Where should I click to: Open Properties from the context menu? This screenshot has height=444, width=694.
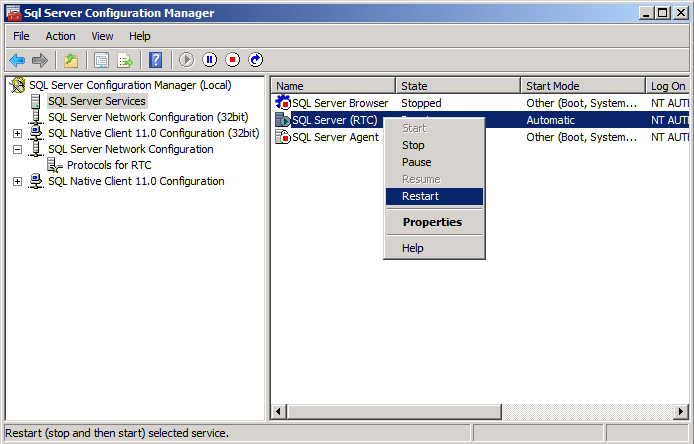434,222
